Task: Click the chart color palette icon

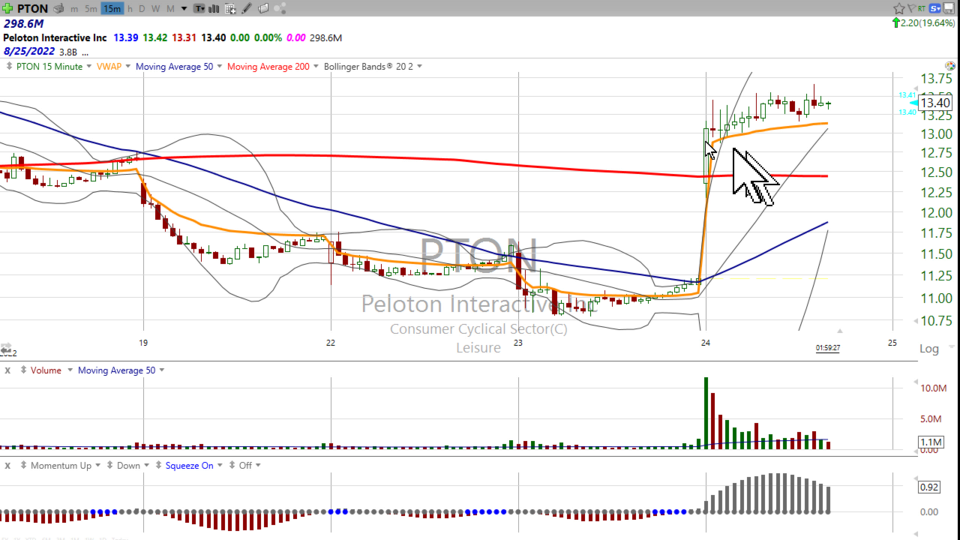Action: tap(950, 66)
